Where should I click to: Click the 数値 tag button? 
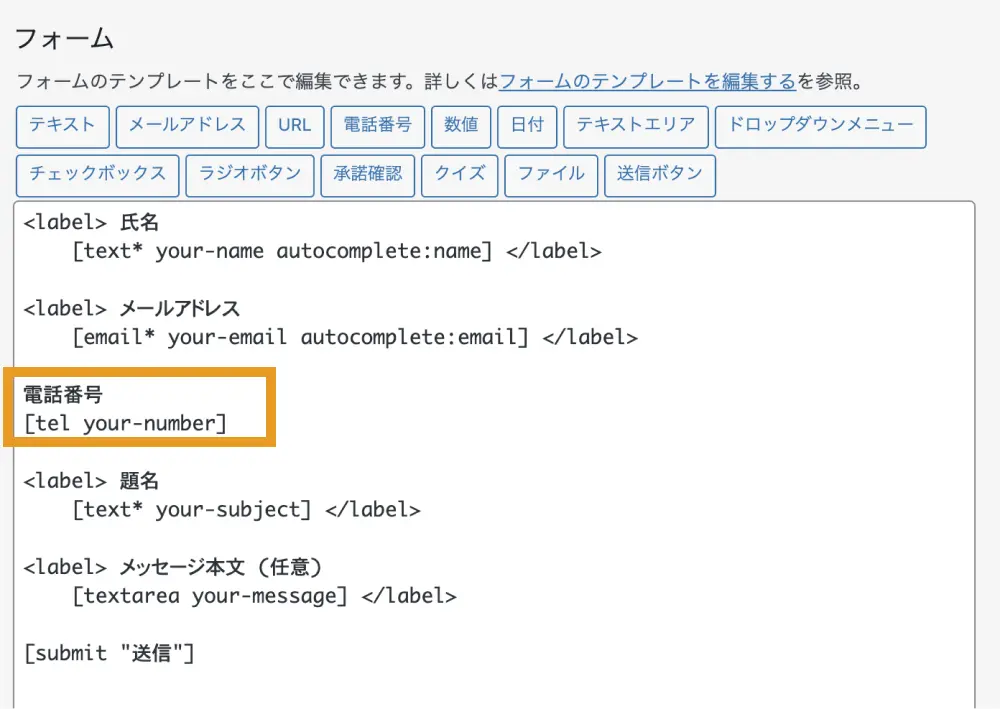coord(461,126)
